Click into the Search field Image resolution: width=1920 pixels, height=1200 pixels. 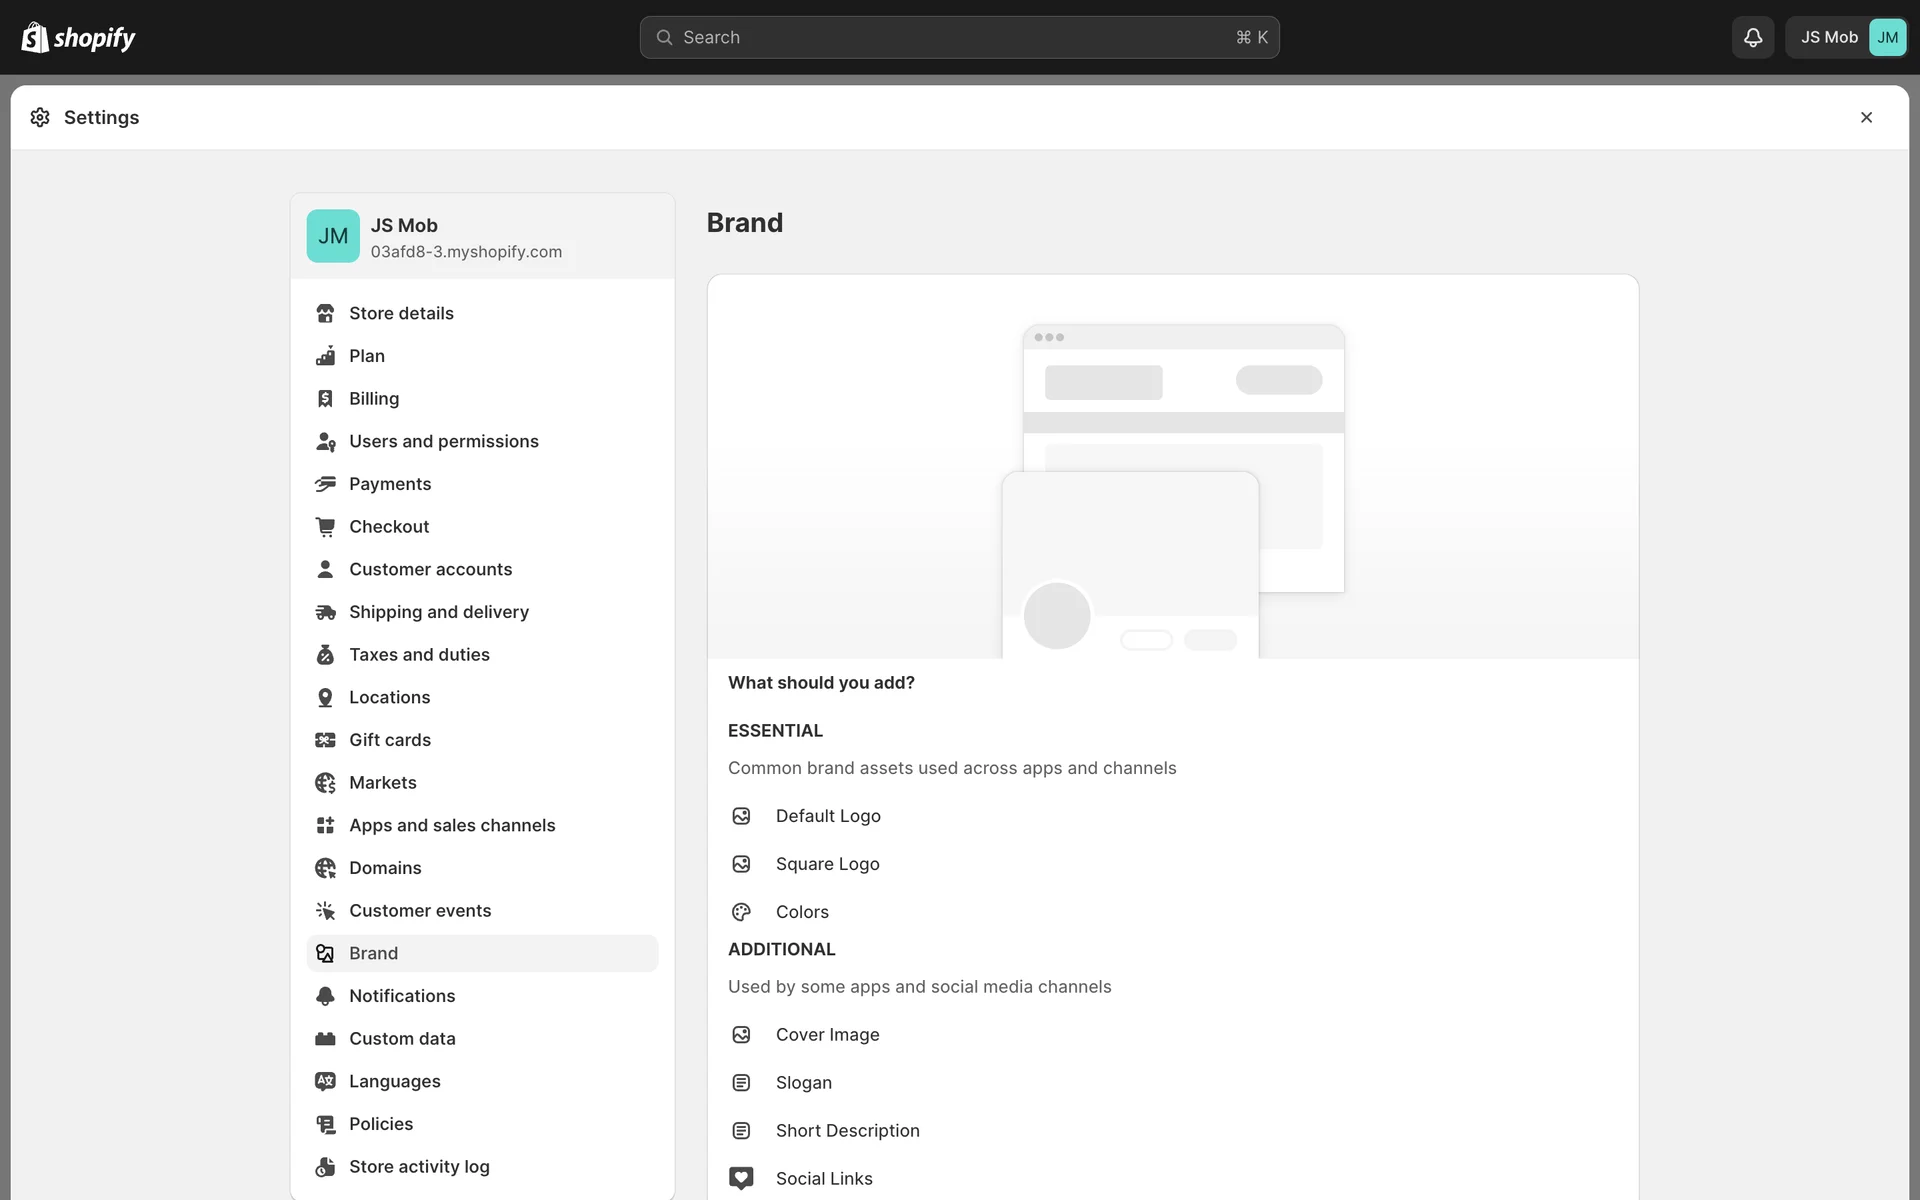pos(958,37)
